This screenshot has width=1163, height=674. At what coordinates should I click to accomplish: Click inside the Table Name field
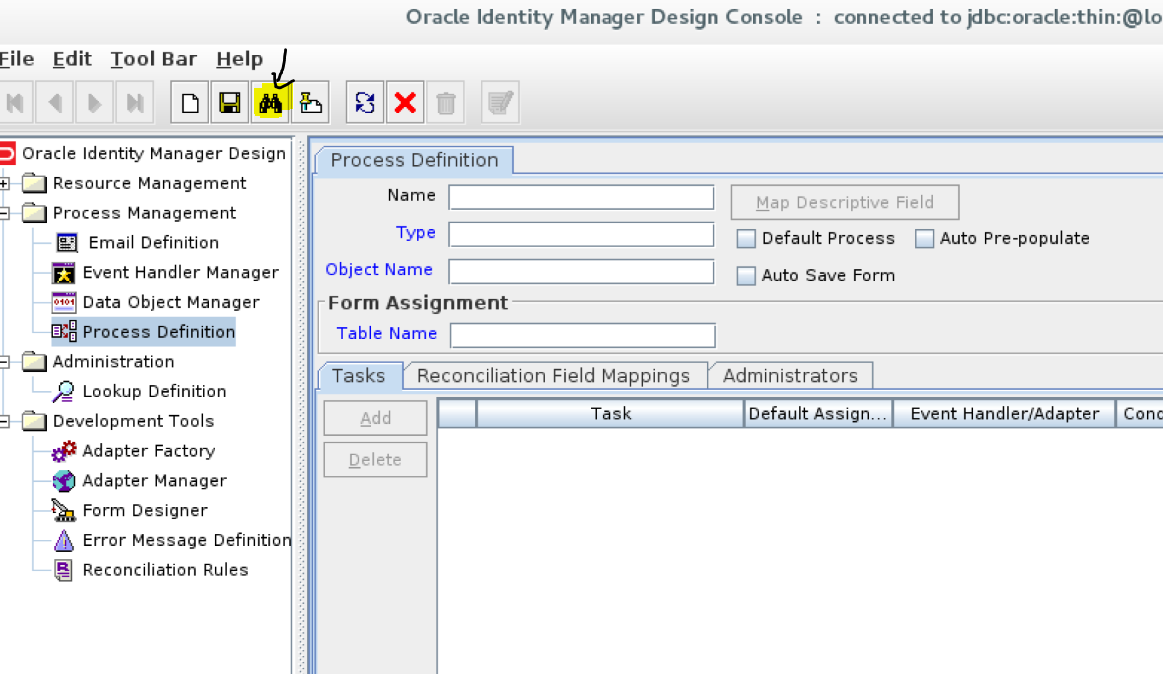pos(582,335)
